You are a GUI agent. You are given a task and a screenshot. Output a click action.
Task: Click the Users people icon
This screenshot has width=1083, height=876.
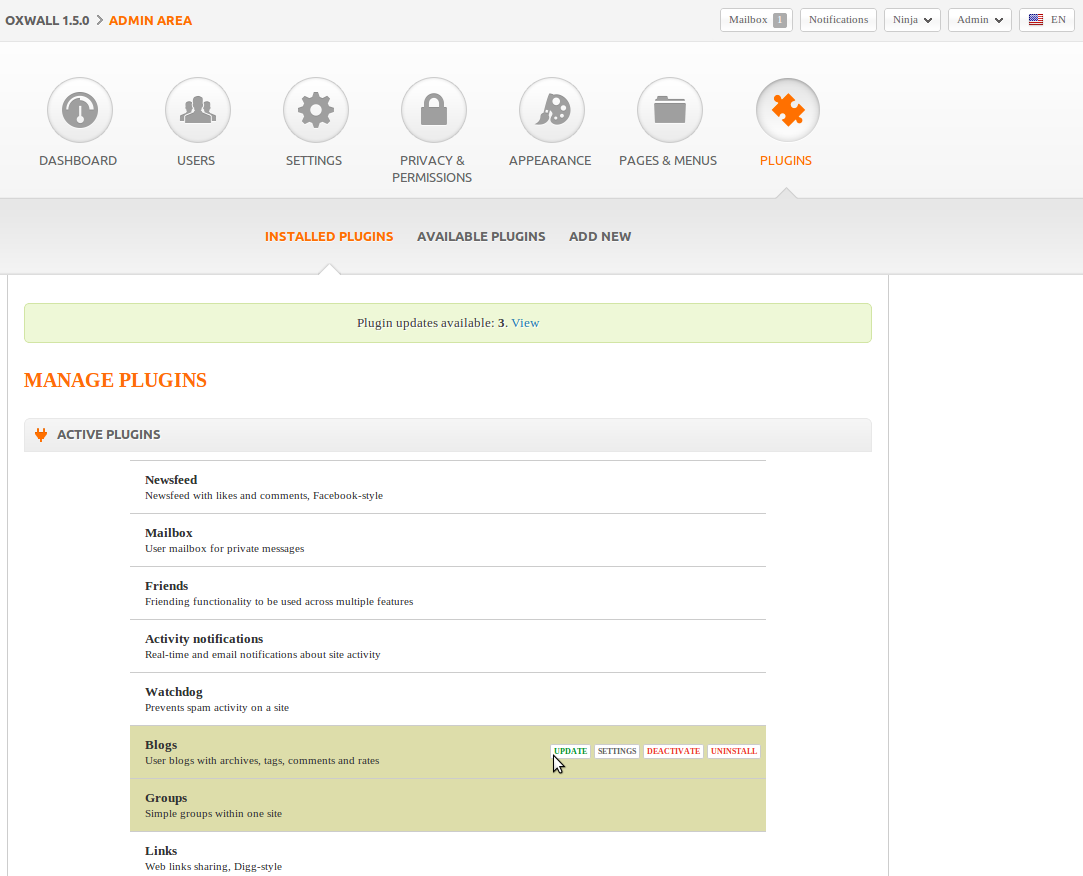[x=197, y=110]
